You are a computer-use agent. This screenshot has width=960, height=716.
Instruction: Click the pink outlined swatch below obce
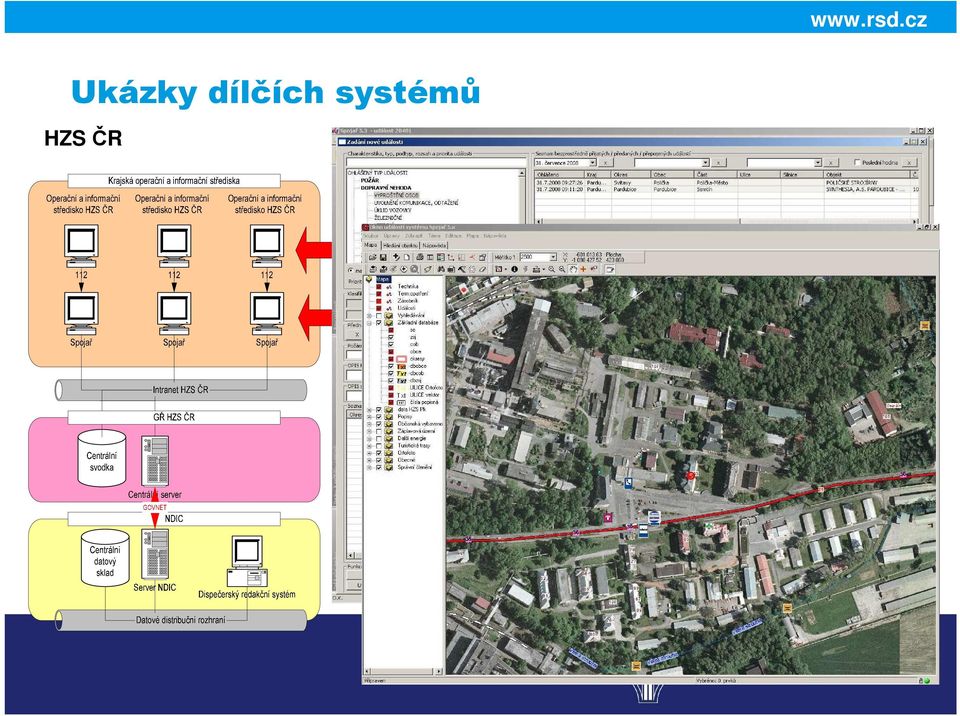coord(402,359)
